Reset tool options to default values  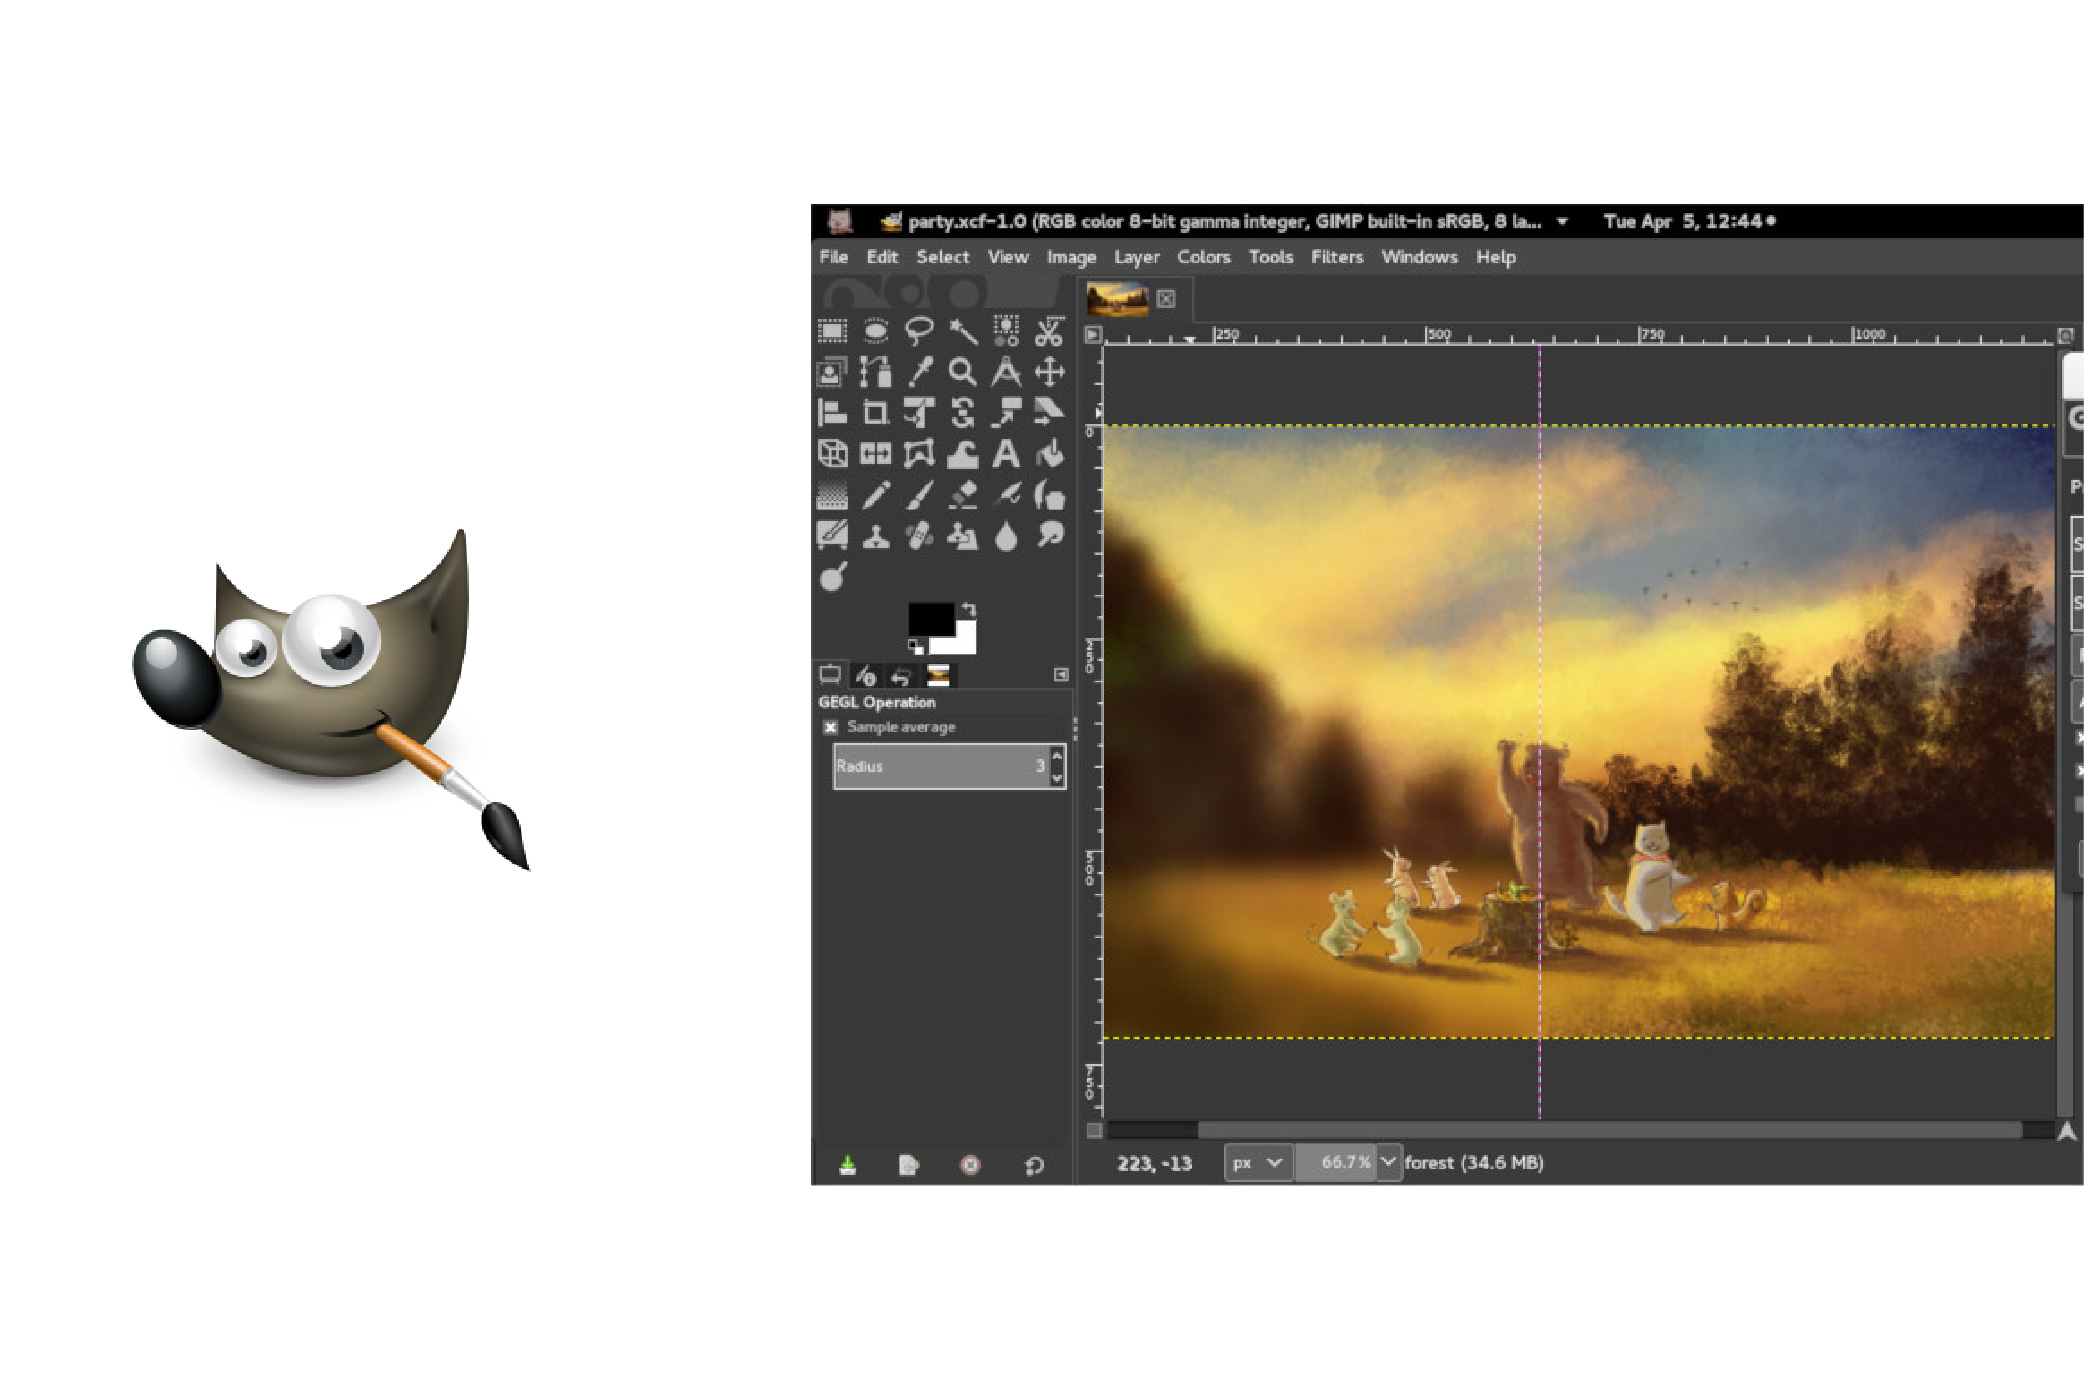pyautogui.click(x=1034, y=1165)
